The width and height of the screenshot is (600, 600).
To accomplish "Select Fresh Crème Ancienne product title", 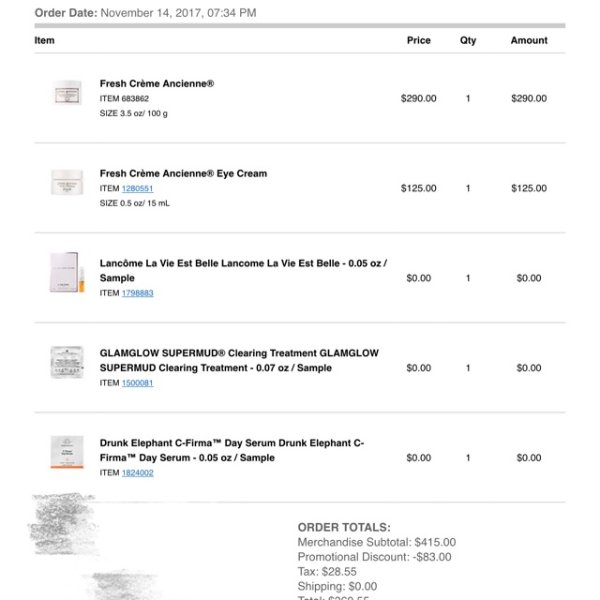I will point(157,84).
